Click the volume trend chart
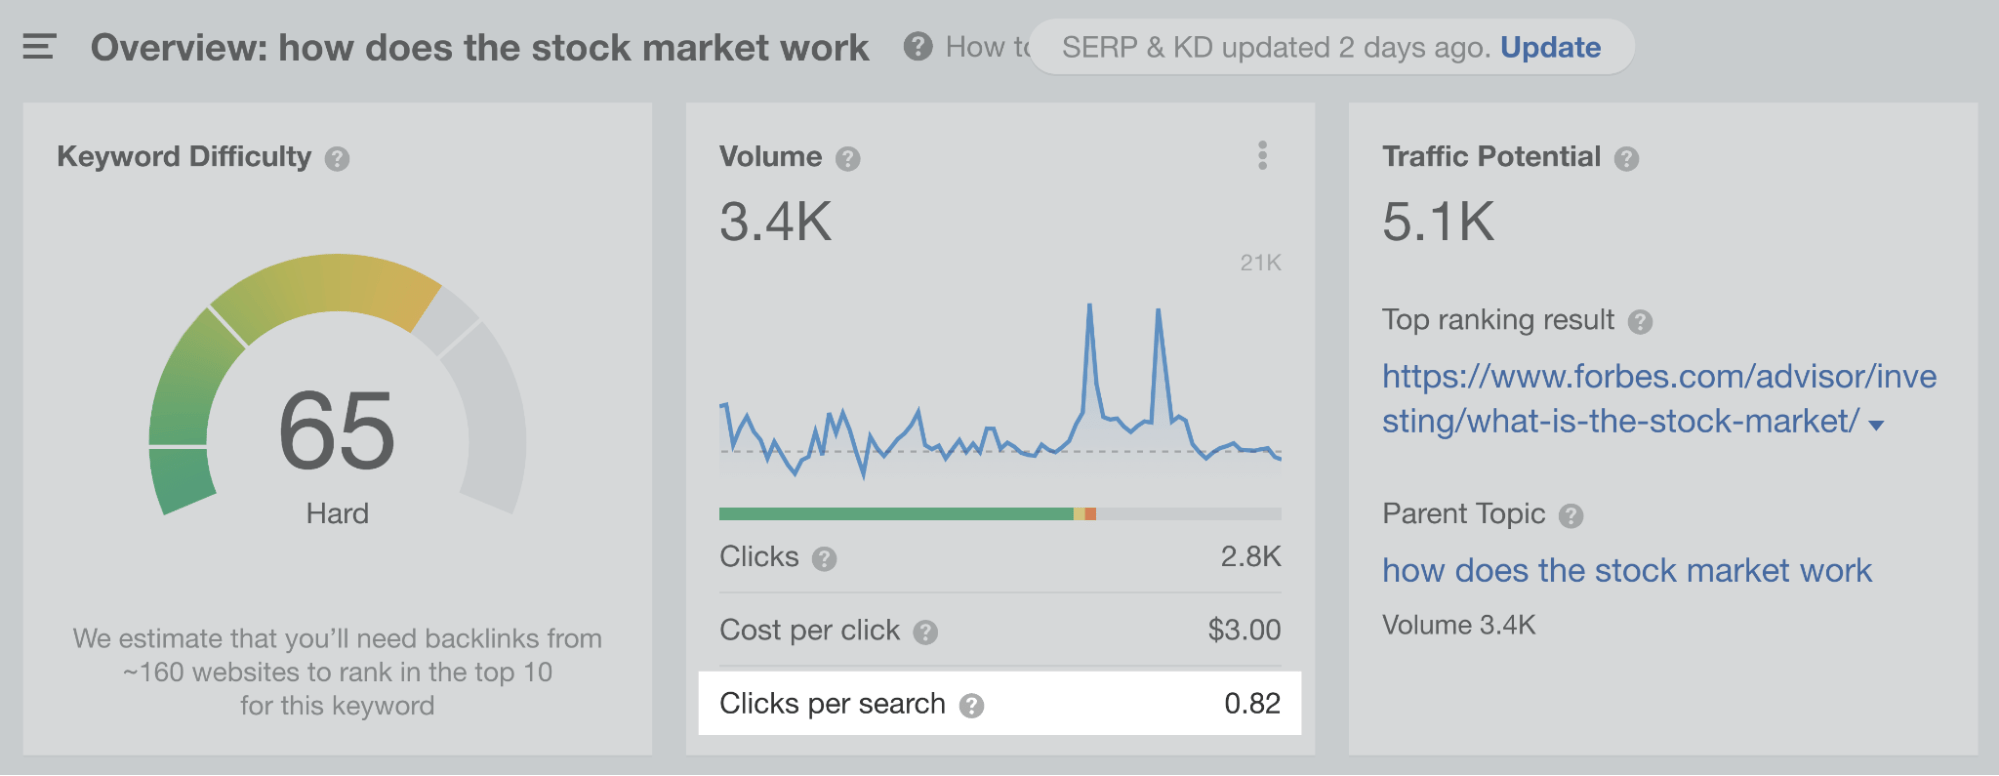Image resolution: width=1999 pixels, height=776 pixels. pos(1000,400)
